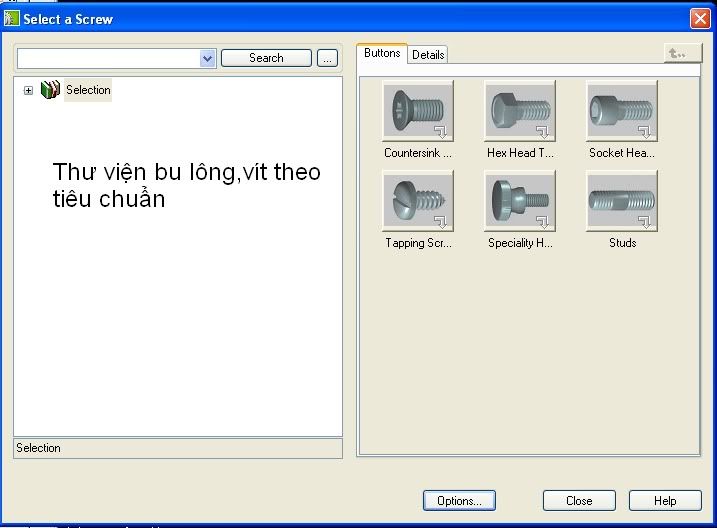Image resolution: width=717 pixels, height=528 pixels.
Task: Pick the Socket Head screw type button
Action: [622, 111]
